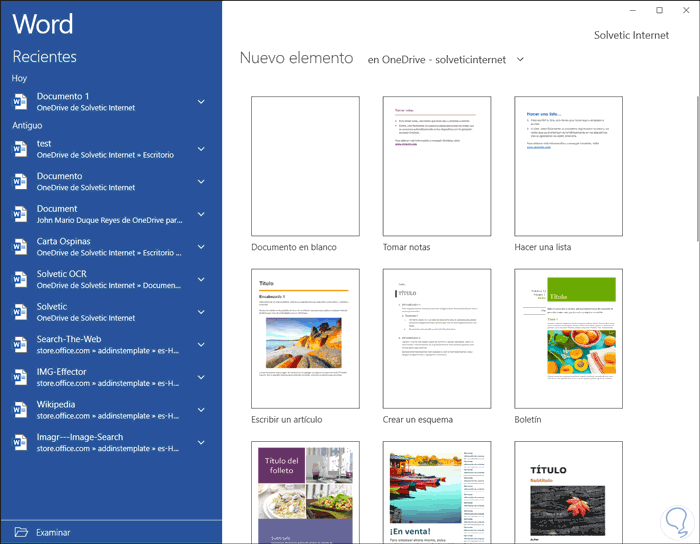700x544 pixels.
Task: Expand chevron for Carta Ospinas
Action: (201, 247)
